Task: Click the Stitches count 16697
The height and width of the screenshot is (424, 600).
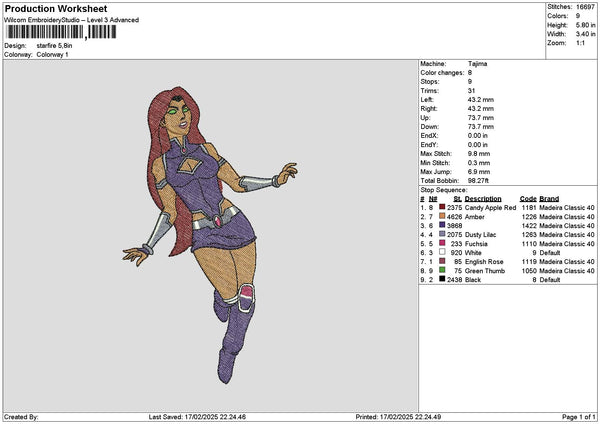Action: tap(586, 8)
